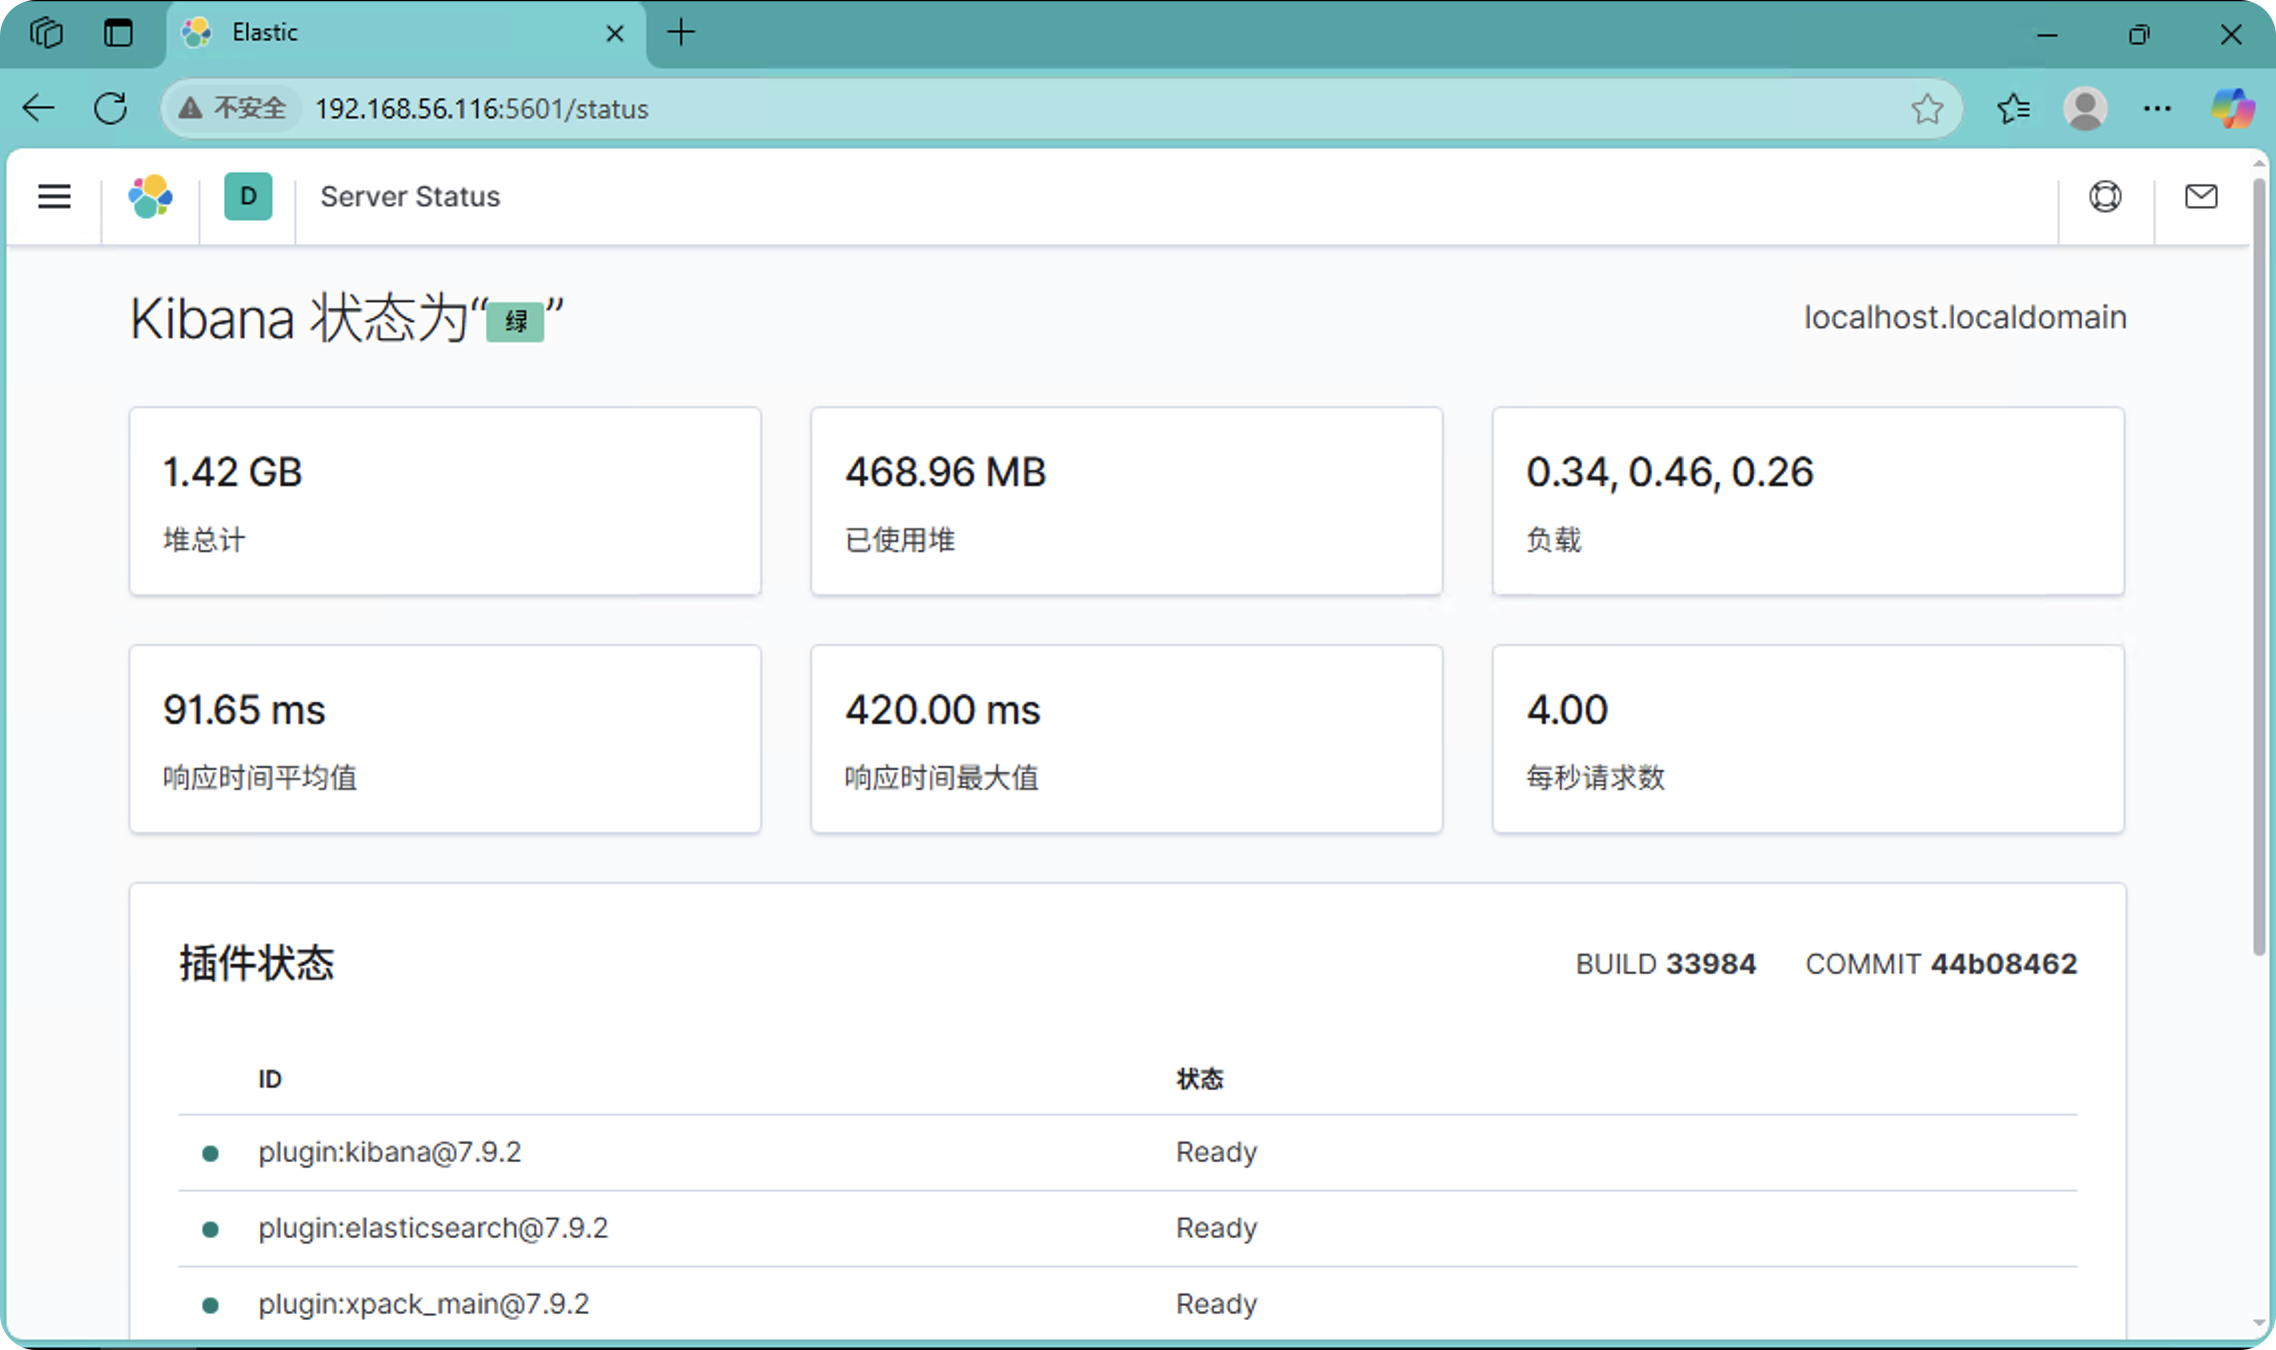Open the help lifebuoy menu icon
The image size is (2276, 1350).
[2105, 196]
